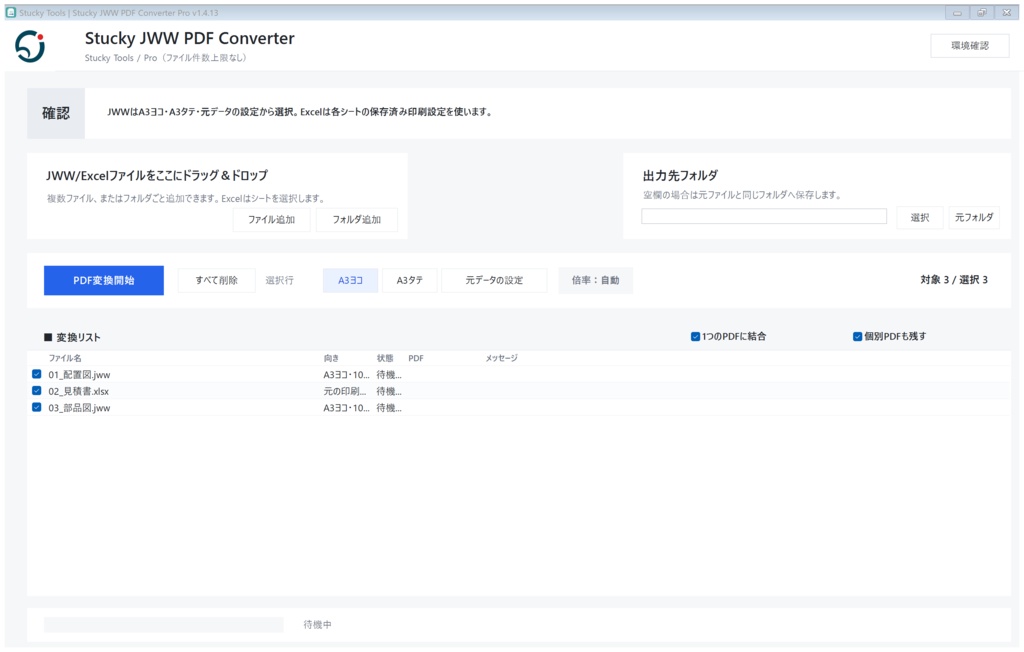Screen dimensions: 1024x652
Task: Select file name 03_部品図.jww
Action: tap(79, 408)
